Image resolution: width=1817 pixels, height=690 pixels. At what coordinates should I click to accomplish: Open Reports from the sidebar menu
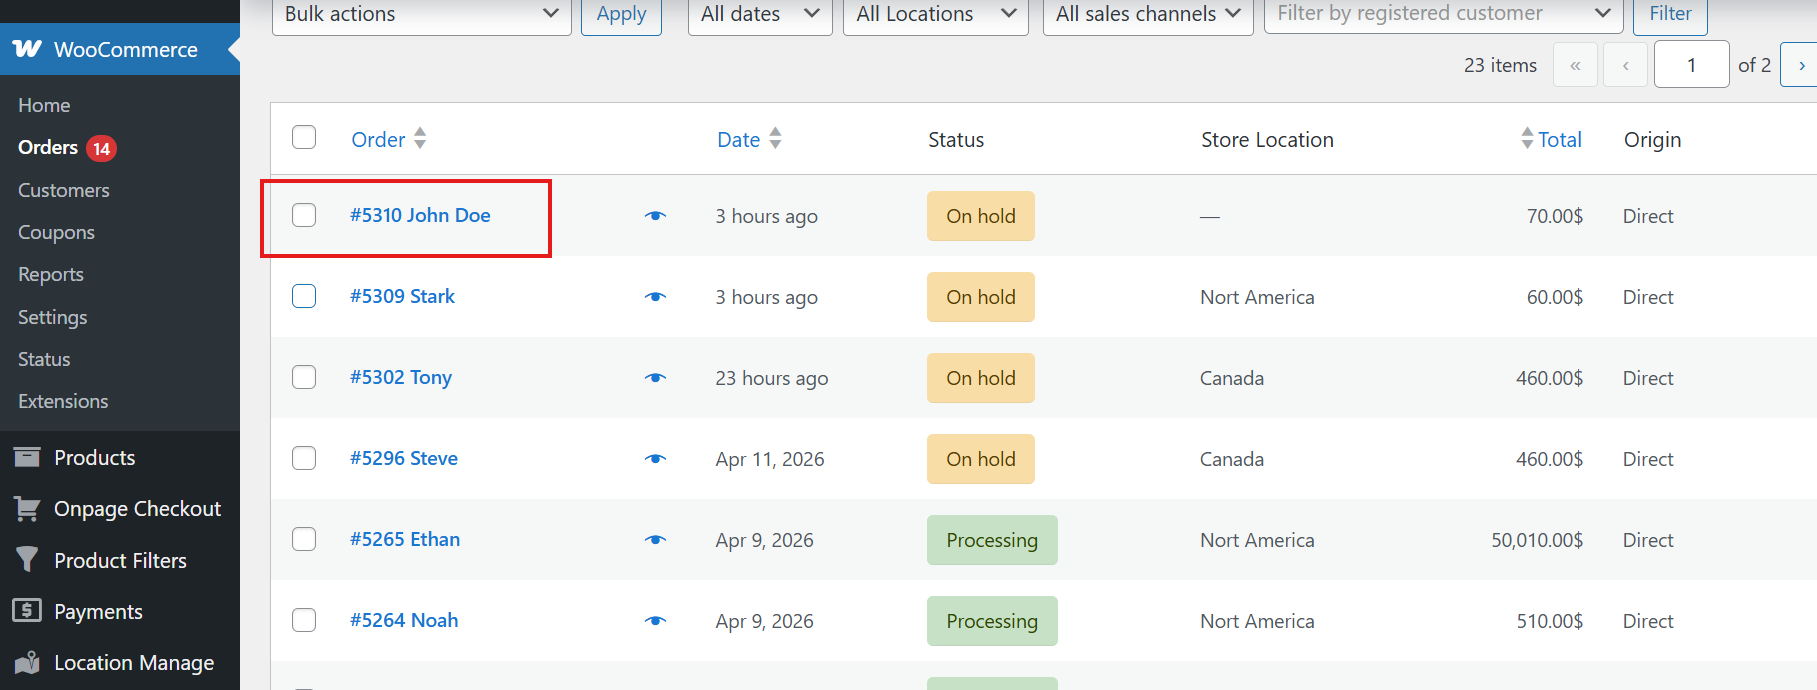pos(51,274)
